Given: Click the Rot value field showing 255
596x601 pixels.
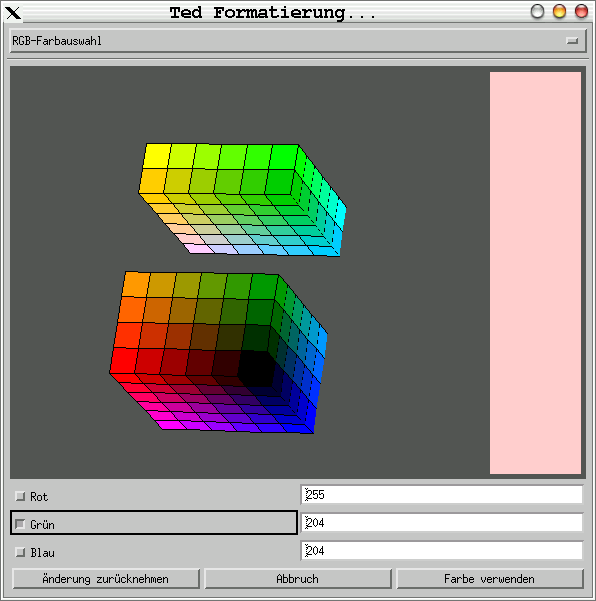Looking at the screenshot, I should tap(442, 495).
